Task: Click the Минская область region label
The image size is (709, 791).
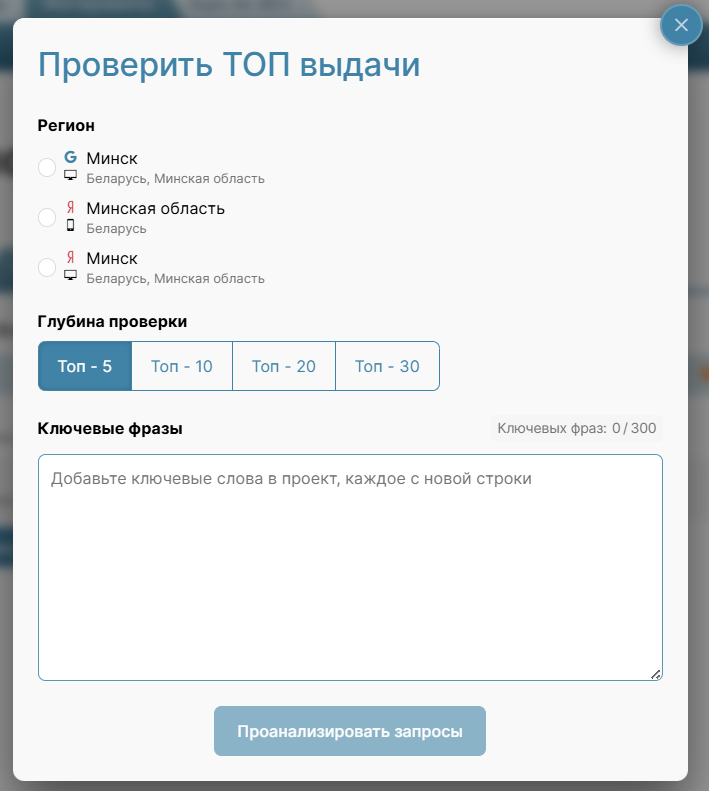Action: 155,208
